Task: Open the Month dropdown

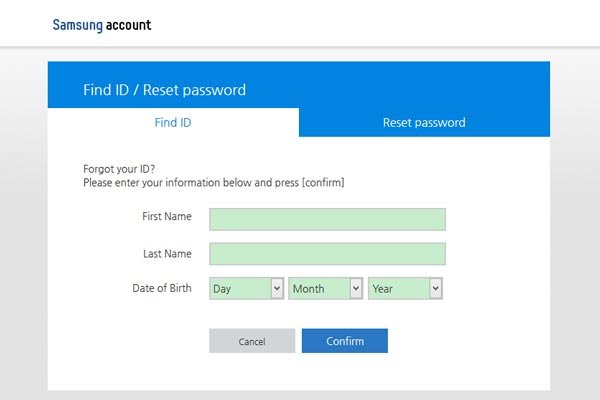Action: coord(325,288)
